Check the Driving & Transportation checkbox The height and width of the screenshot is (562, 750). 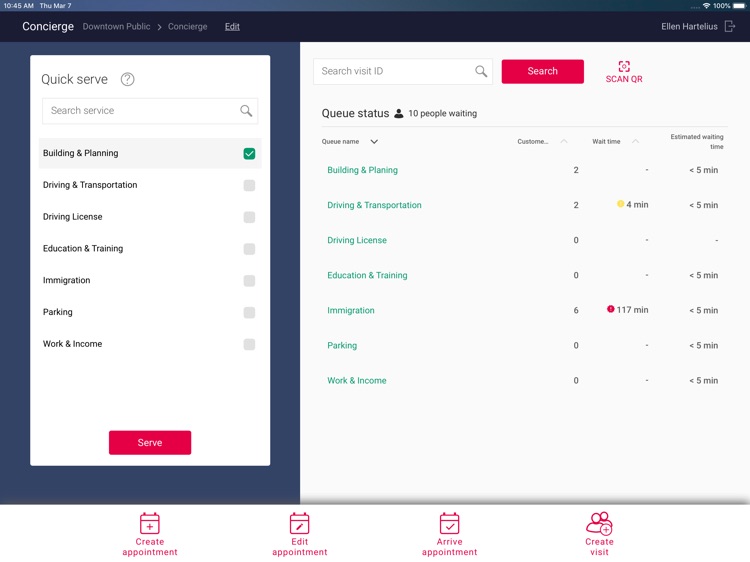pos(249,185)
